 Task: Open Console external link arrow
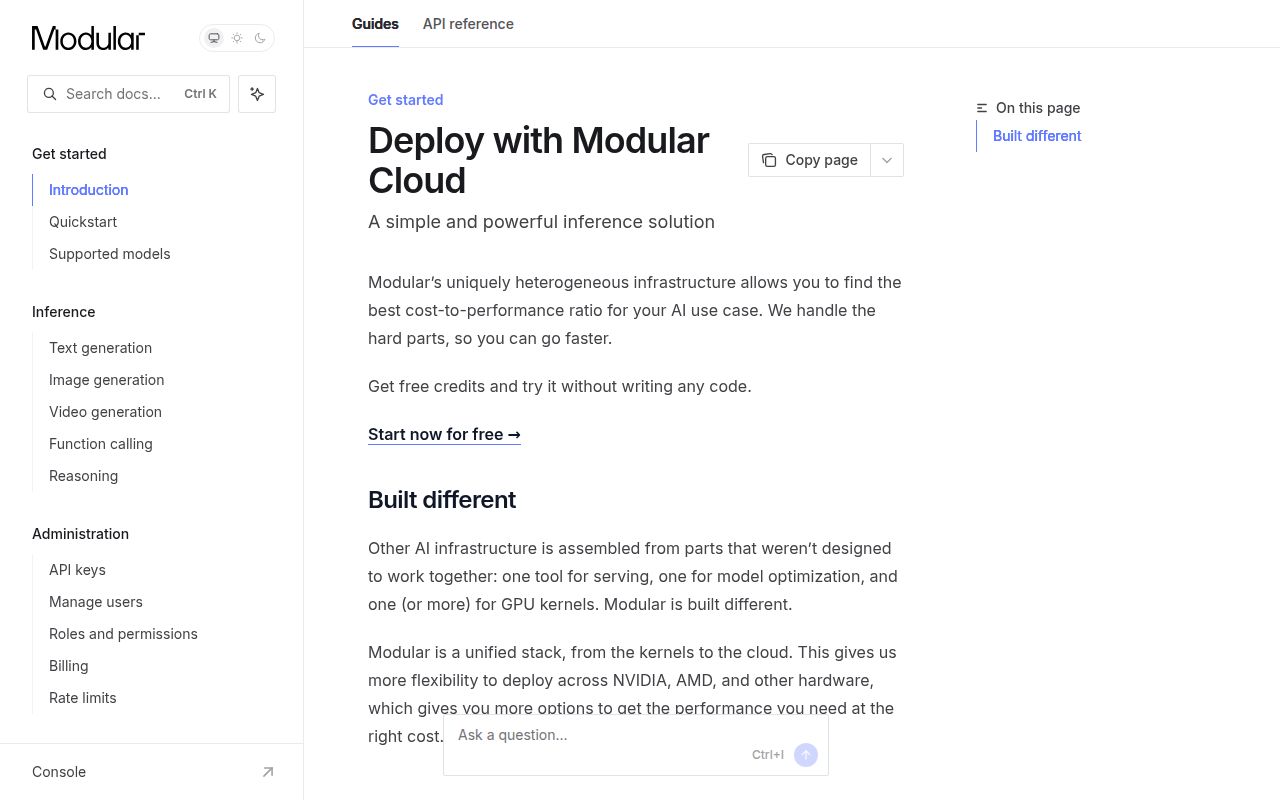(x=268, y=772)
